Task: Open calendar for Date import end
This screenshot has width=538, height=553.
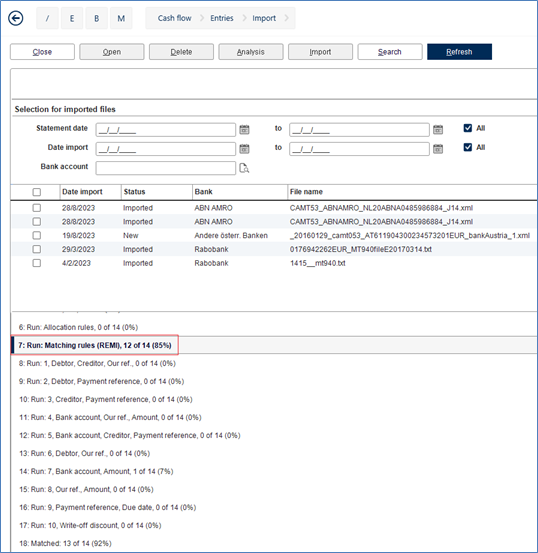Action: 438,149
